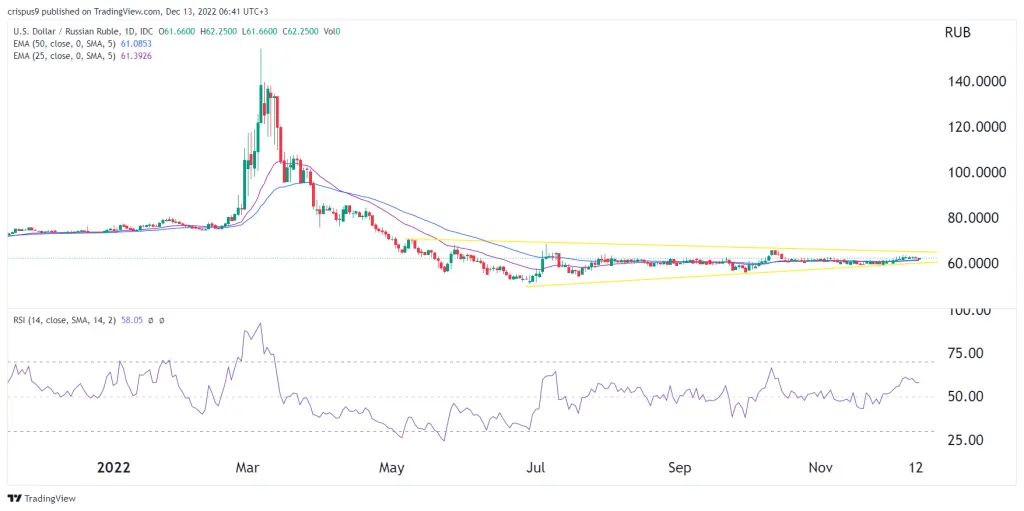Click the RSI 25.00 axis label

pyautogui.click(x=965, y=440)
